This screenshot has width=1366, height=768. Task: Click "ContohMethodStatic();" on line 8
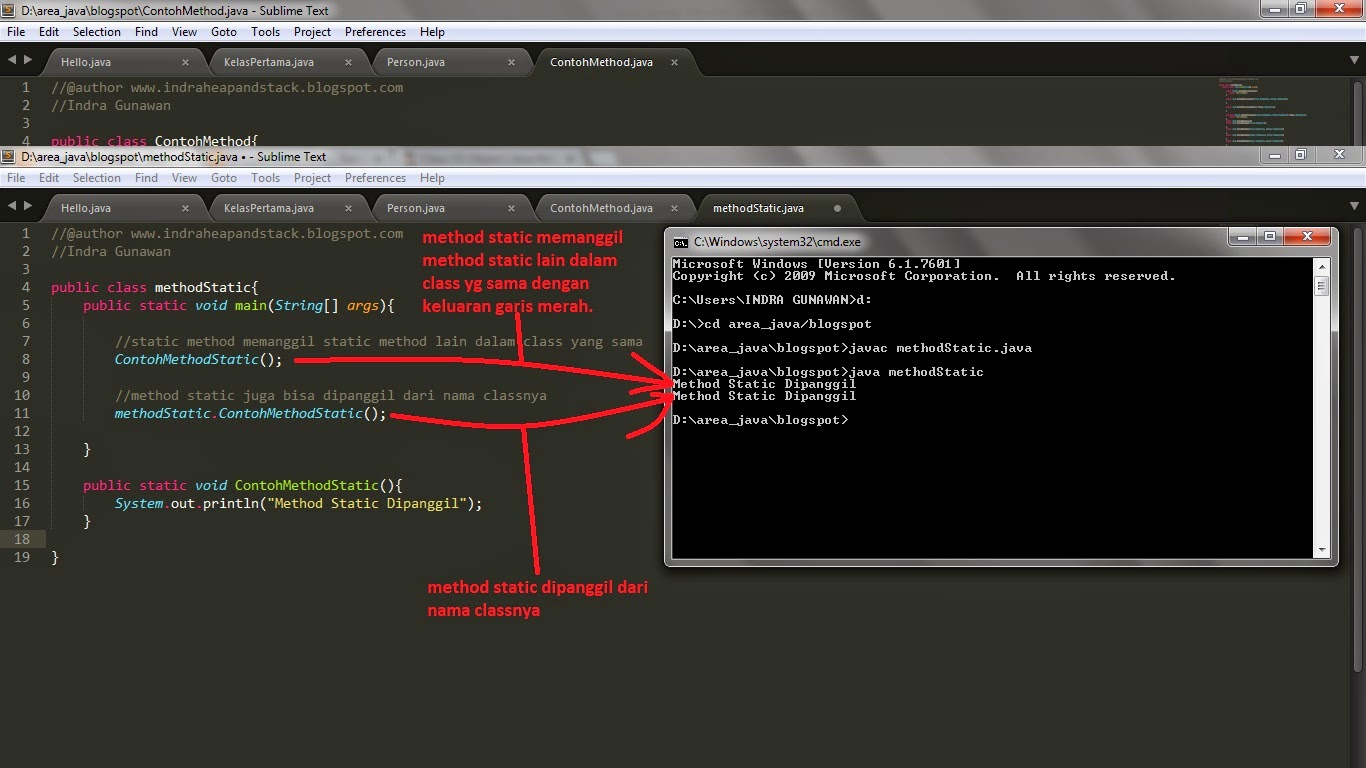click(199, 359)
